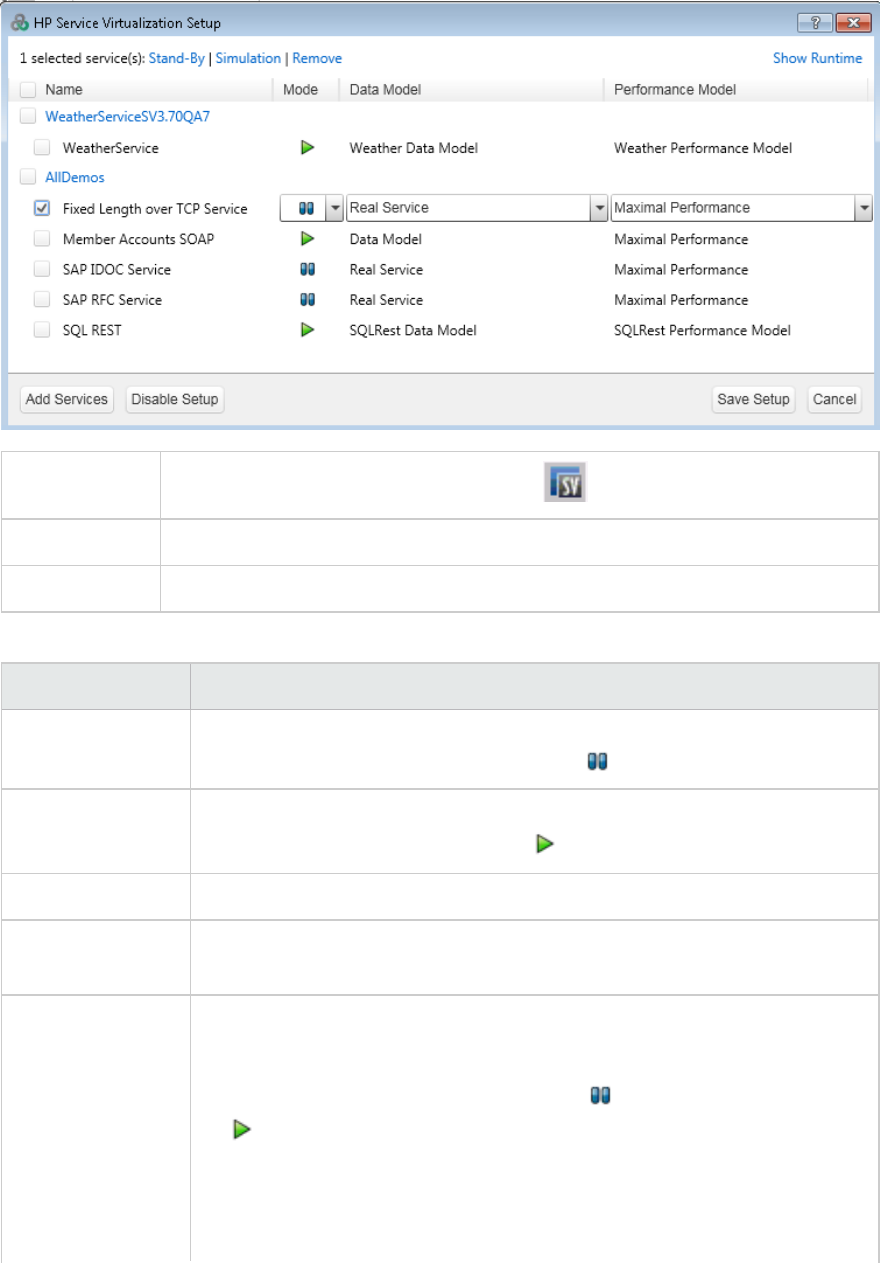The height and width of the screenshot is (1263, 880).
Task: Click the help question mark button
Action: (x=813, y=22)
